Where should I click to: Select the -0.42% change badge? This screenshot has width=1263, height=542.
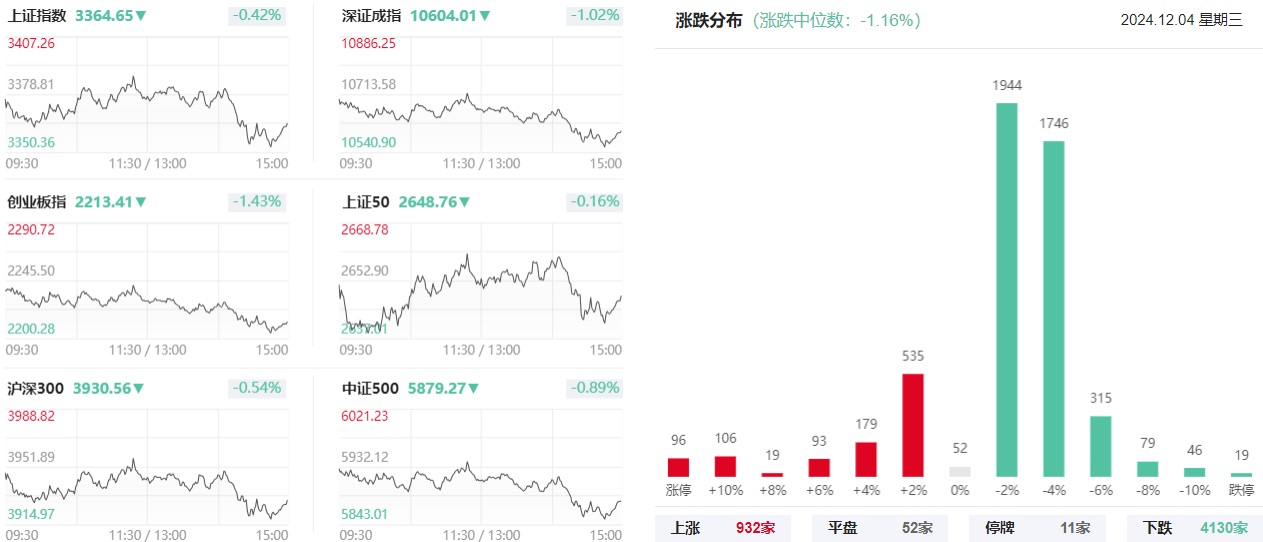257,16
